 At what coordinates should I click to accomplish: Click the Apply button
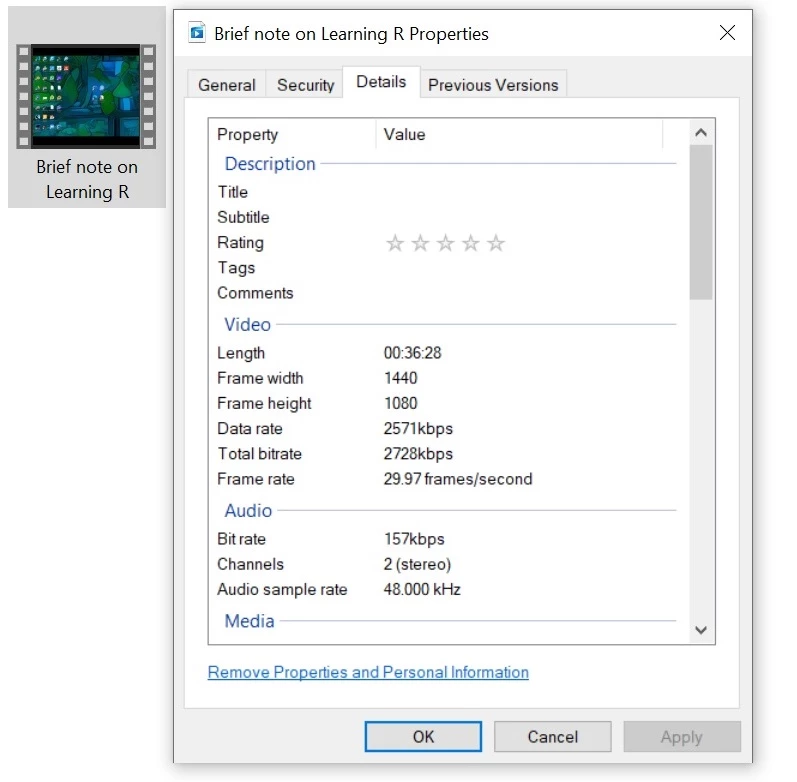coord(682,736)
